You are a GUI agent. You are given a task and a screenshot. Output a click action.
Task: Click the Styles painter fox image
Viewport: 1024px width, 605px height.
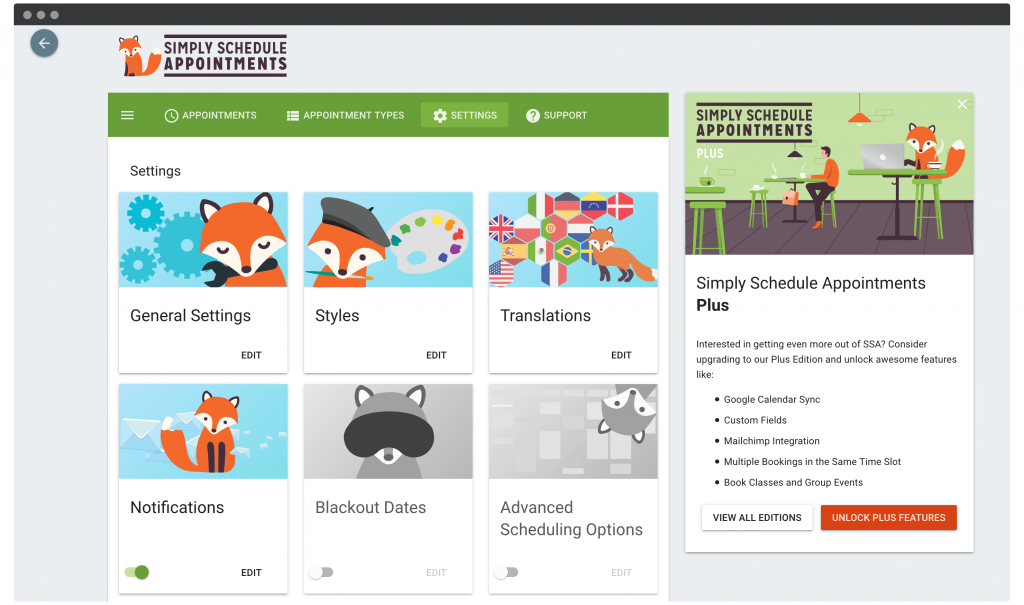[x=388, y=239]
